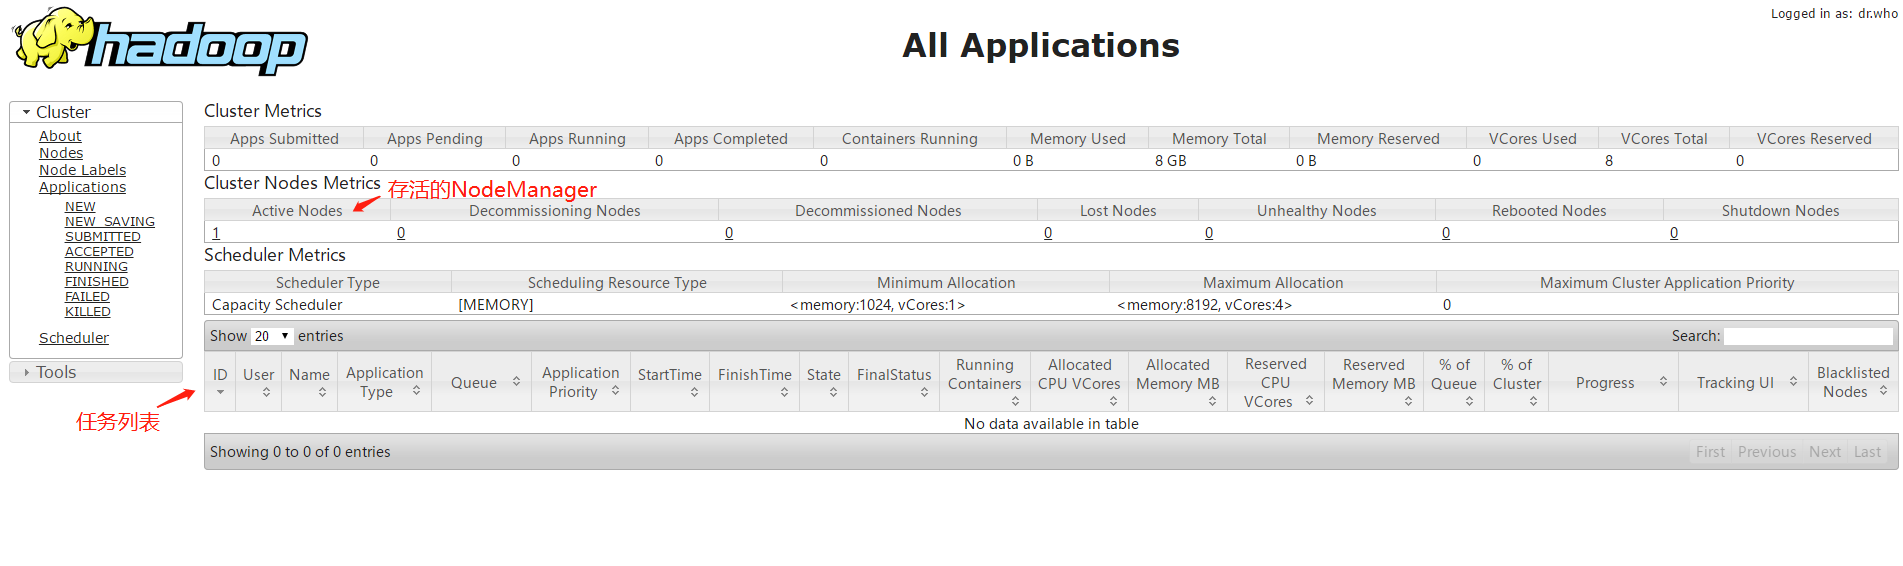Viewport: 1903px width, 566px height.
Task: Expand the Tools section
Action: [x=96, y=372]
